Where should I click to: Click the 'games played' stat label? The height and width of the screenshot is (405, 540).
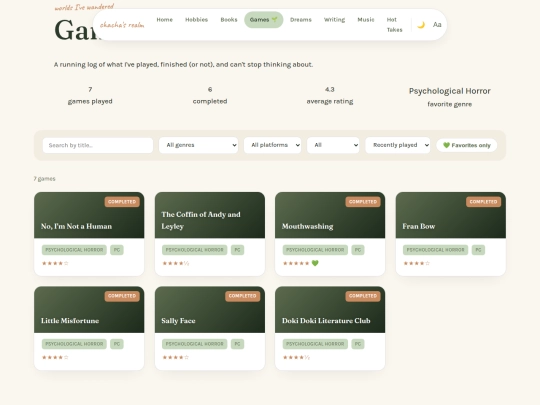click(90, 101)
